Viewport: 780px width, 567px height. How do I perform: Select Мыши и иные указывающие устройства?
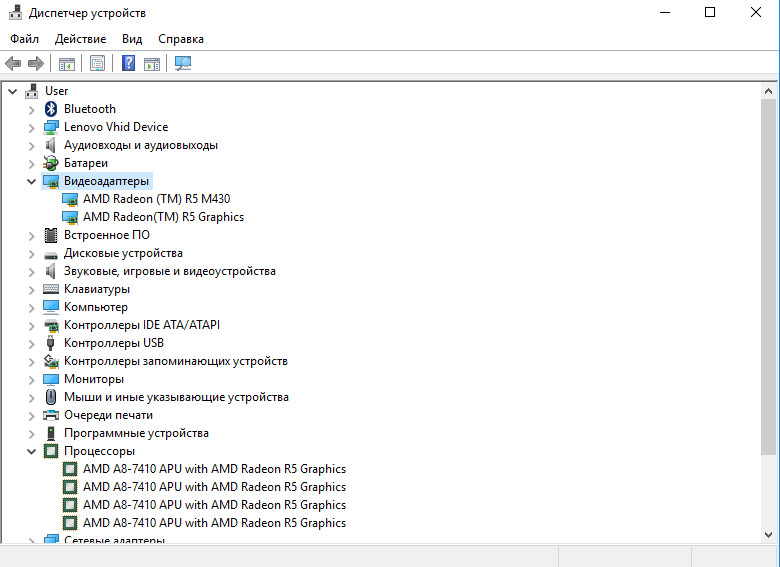click(x=177, y=397)
